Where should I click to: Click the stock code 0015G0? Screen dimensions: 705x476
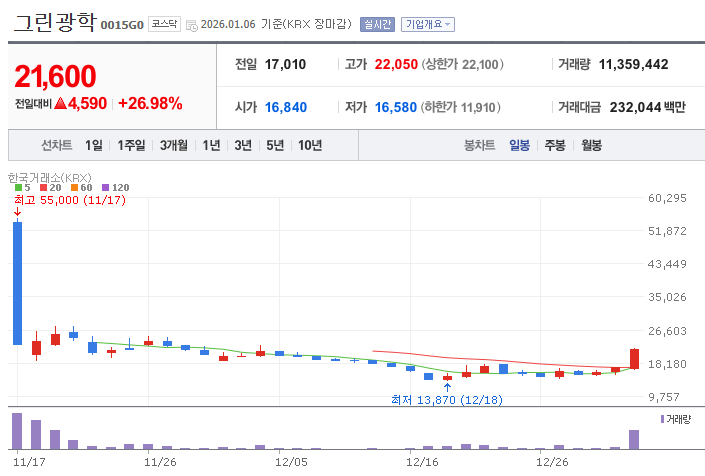[122, 25]
